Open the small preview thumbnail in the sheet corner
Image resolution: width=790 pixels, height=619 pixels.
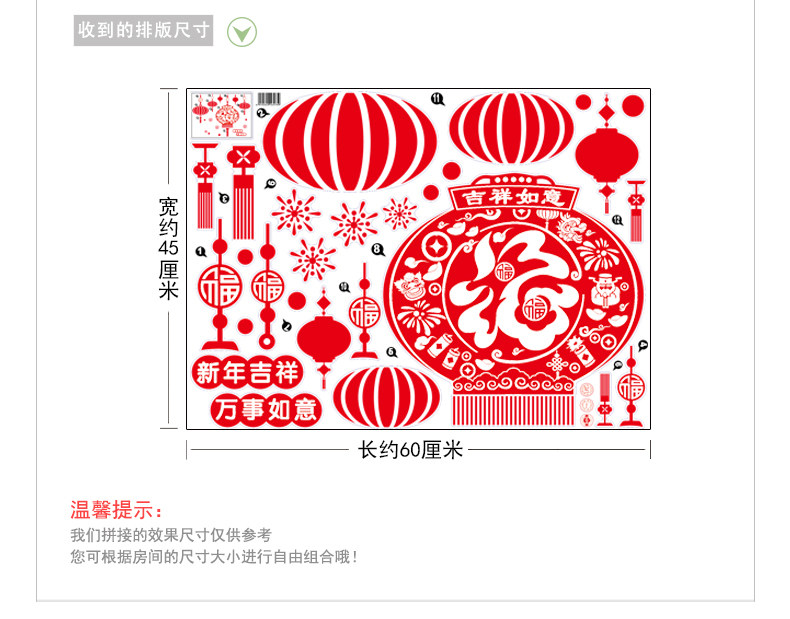[x=222, y=115]
